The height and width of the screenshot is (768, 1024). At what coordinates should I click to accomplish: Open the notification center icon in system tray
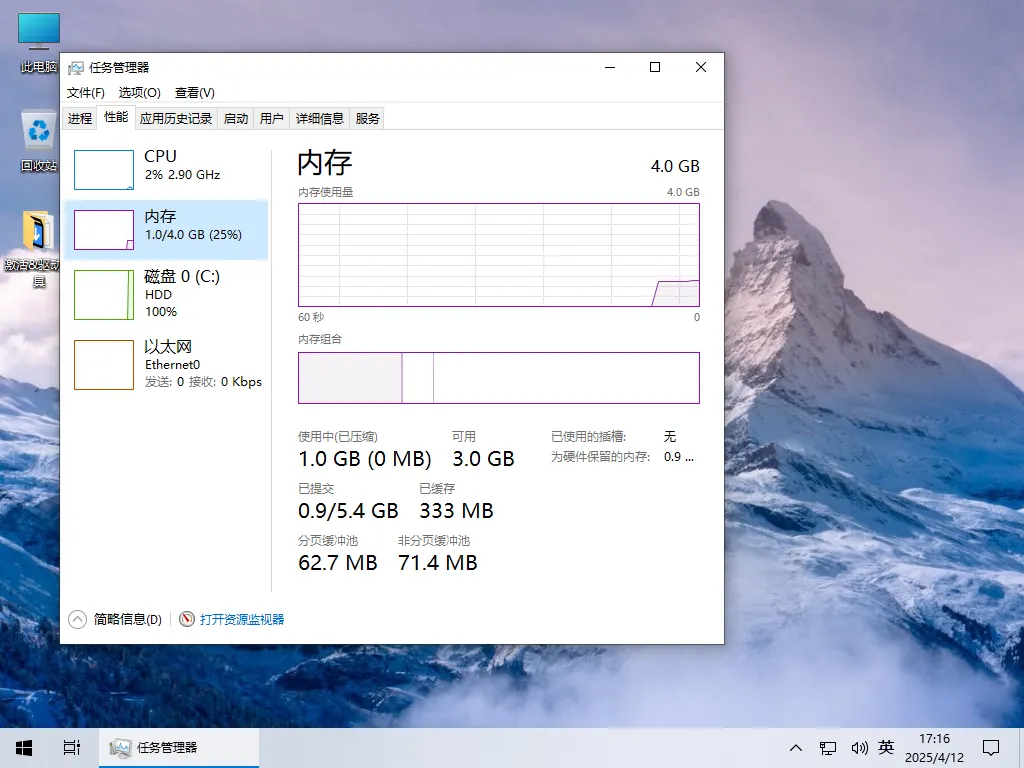[990, 747]
